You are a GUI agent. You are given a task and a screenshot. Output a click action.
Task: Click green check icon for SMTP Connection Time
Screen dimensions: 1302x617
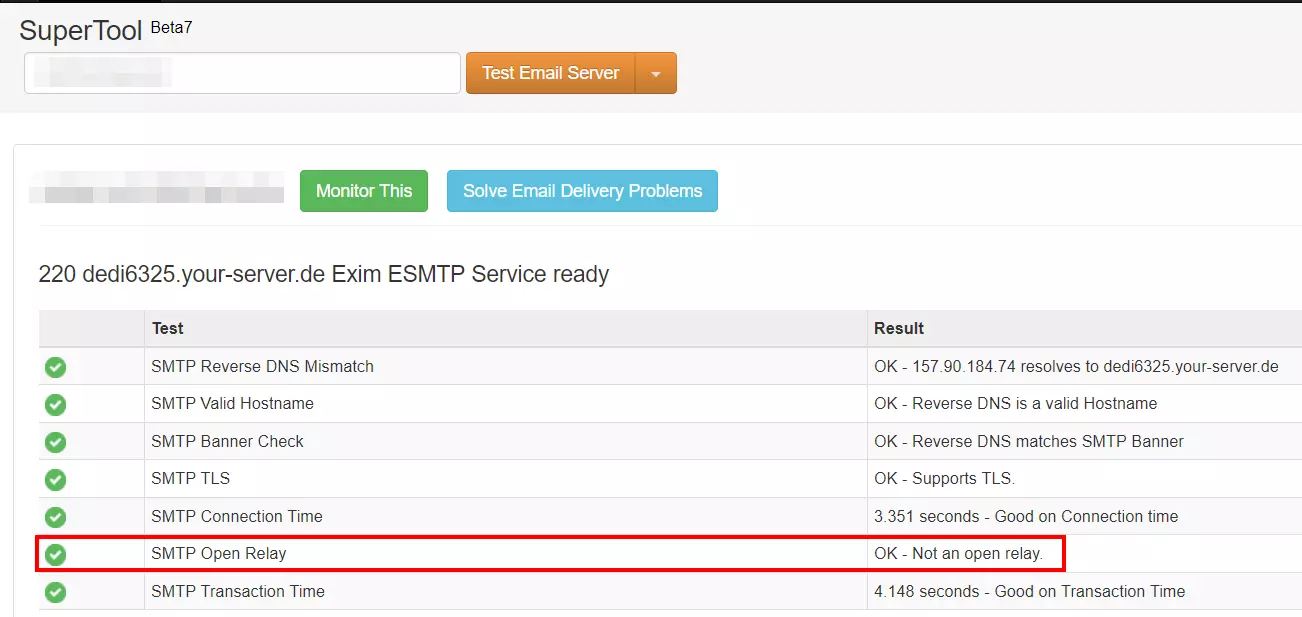pyautogui.click(x=55, y=517)
